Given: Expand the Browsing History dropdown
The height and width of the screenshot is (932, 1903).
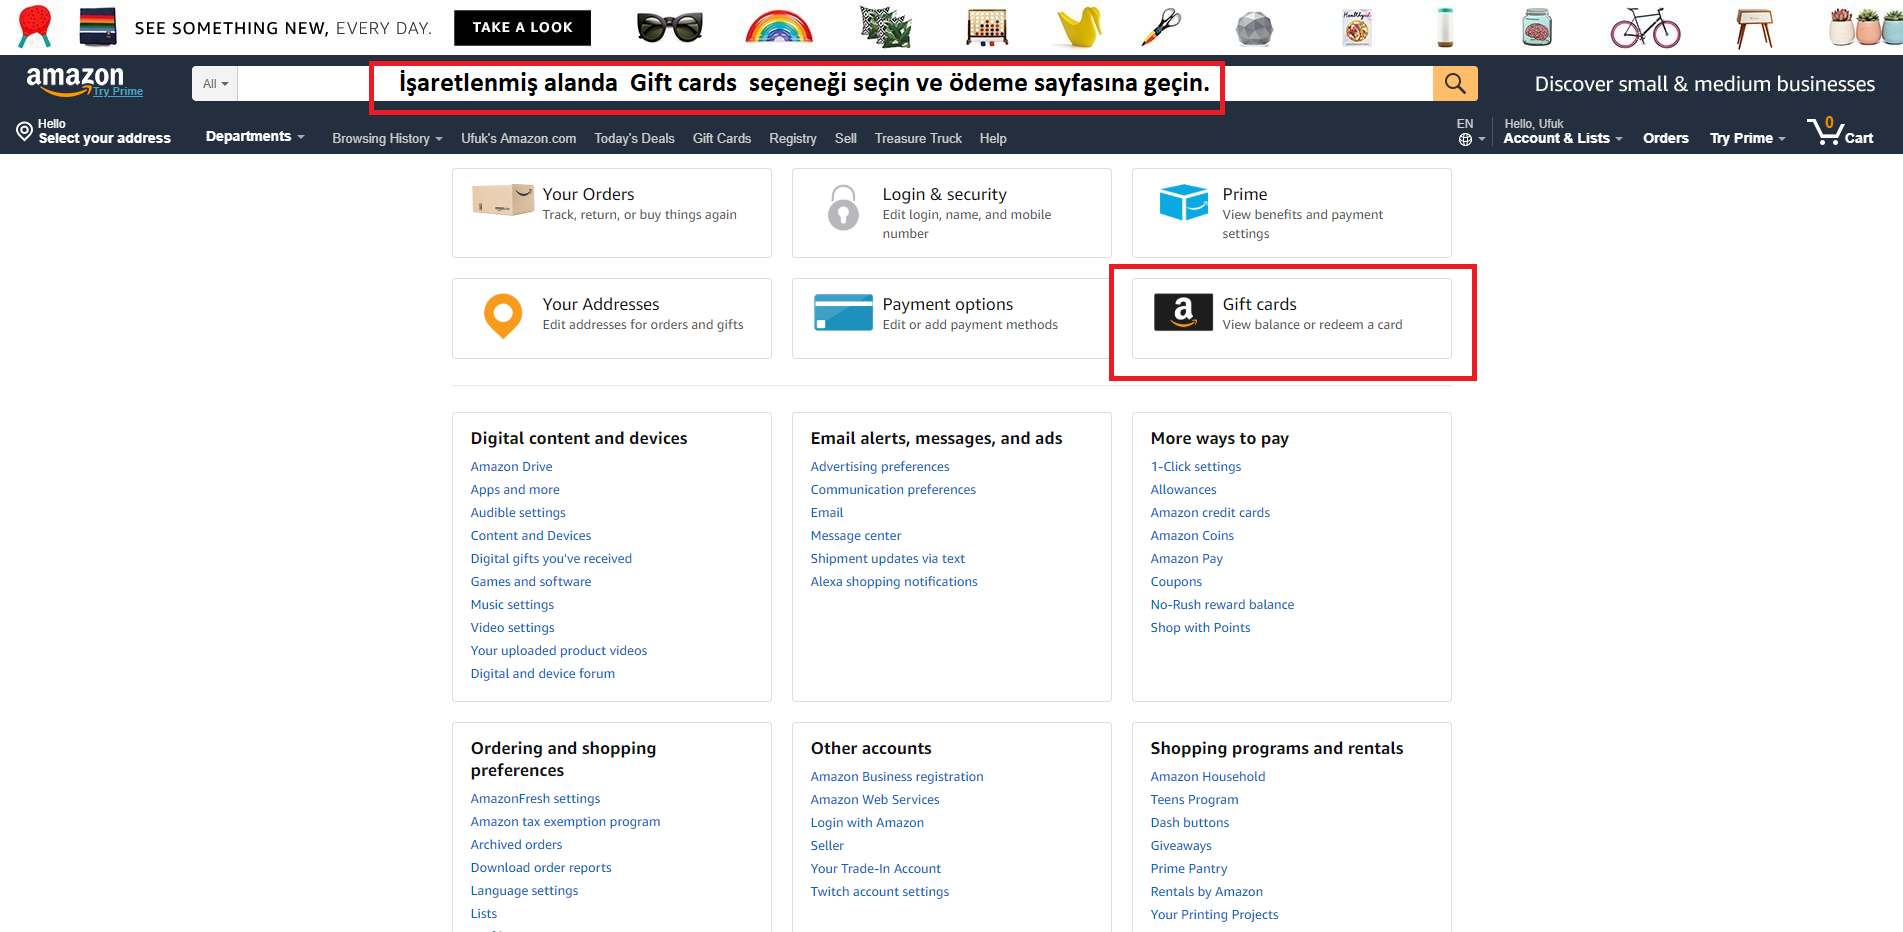Looking at the screenshot, I should point(387,139).
